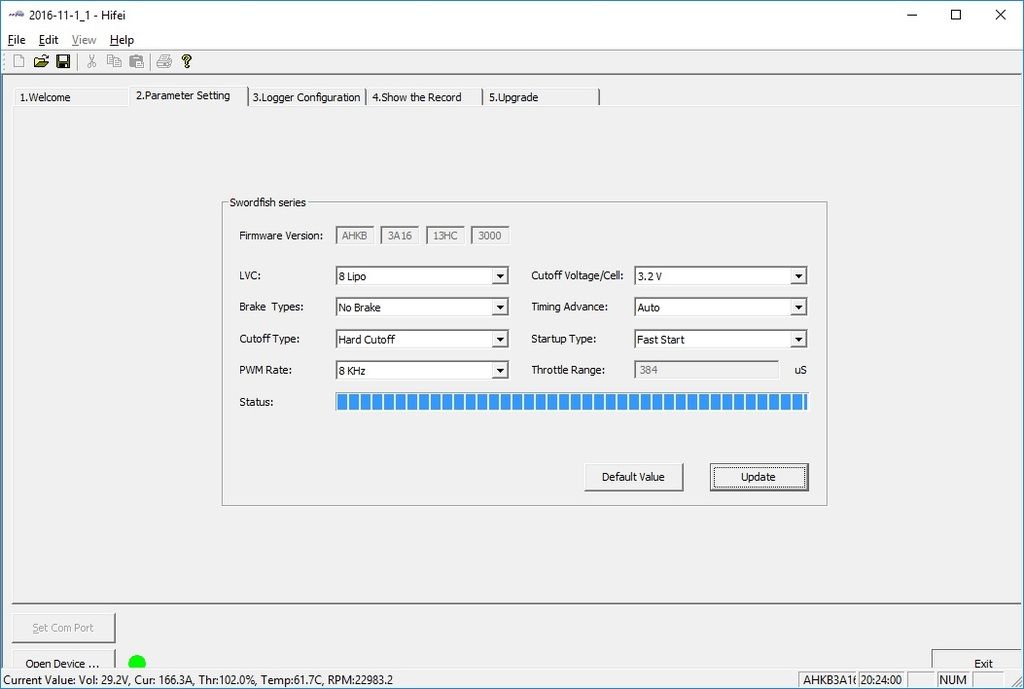Click the 20:24:00 status bar time
This screenshot has height=689, width=1024.
pyautogui.click(x=882, y=680)
